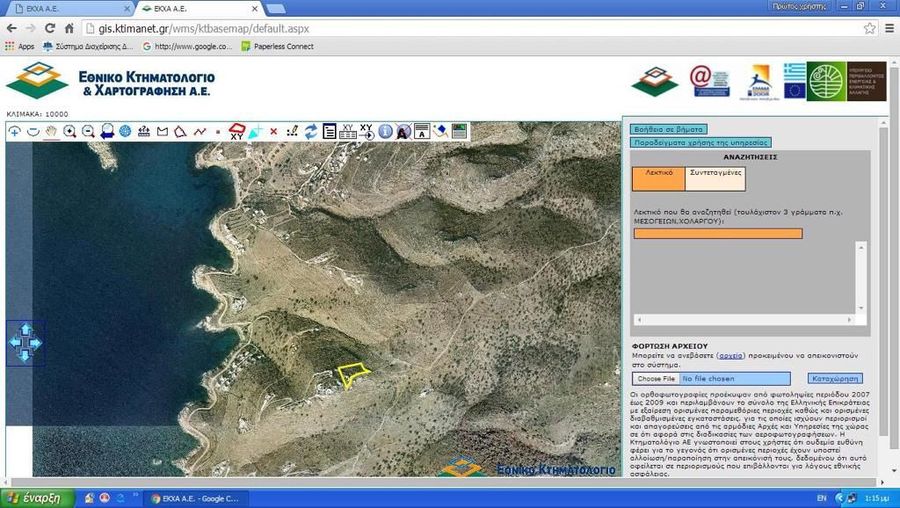The height and width of the screenshot is (508, 900).
Task: Click the go to XY coordinates icon
Action: click(366, 131)
